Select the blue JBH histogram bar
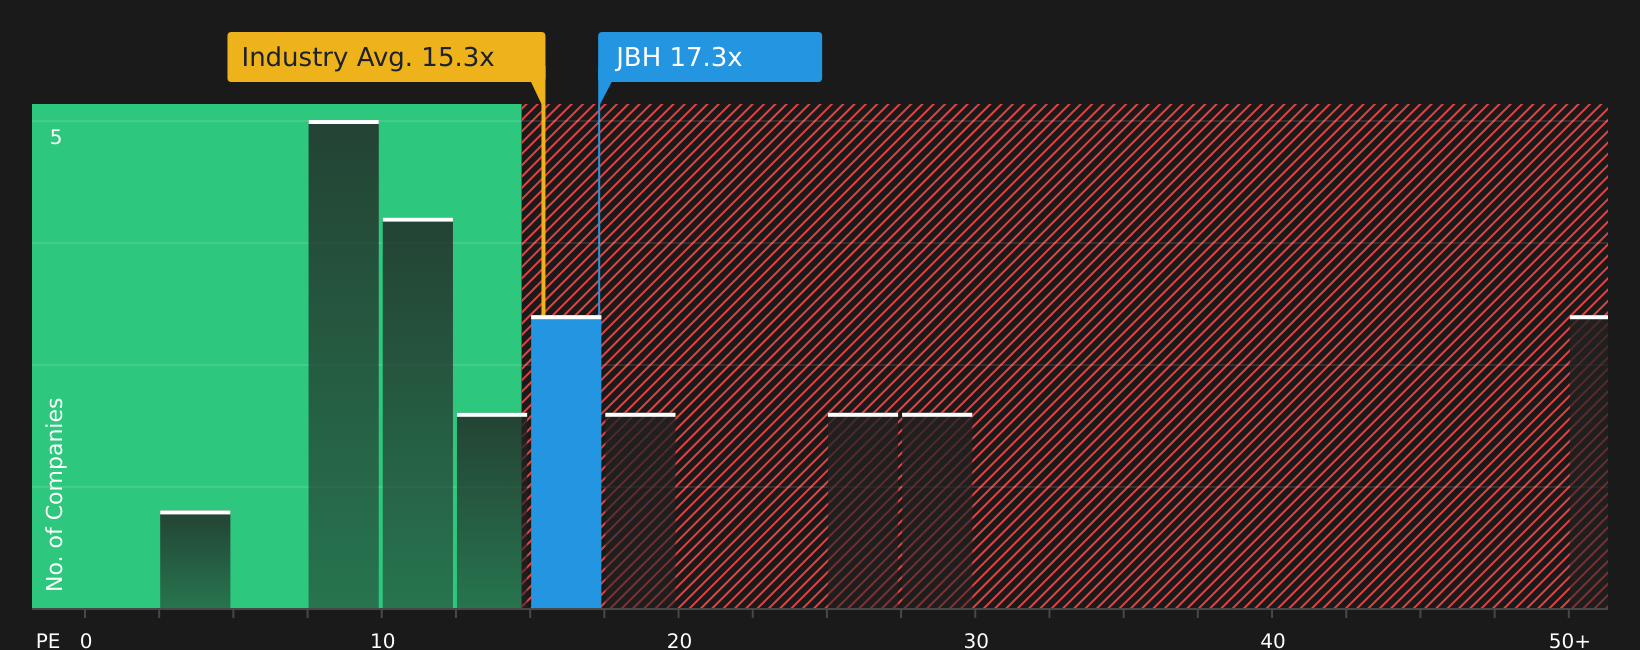This screenshot has width=1640, height=650. (566, 462)
